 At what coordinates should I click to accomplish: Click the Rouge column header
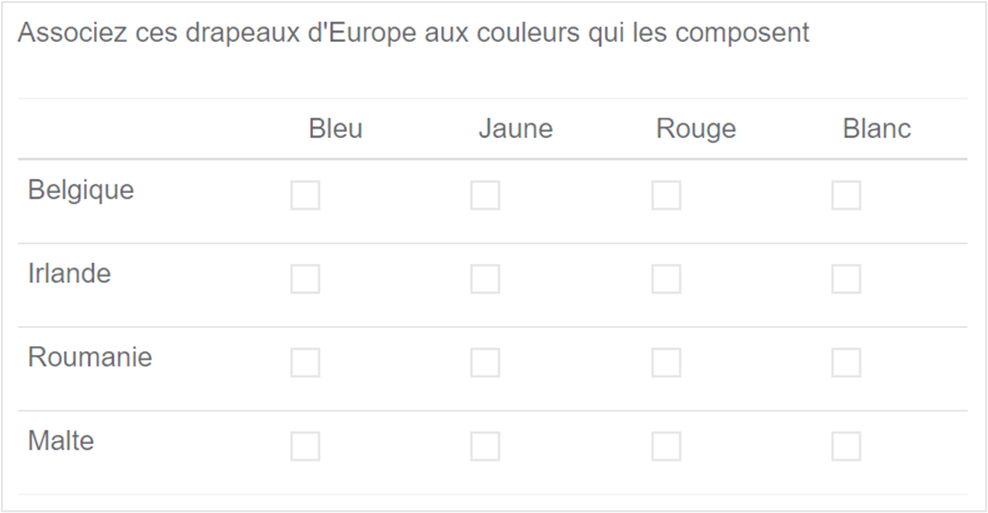696,129
